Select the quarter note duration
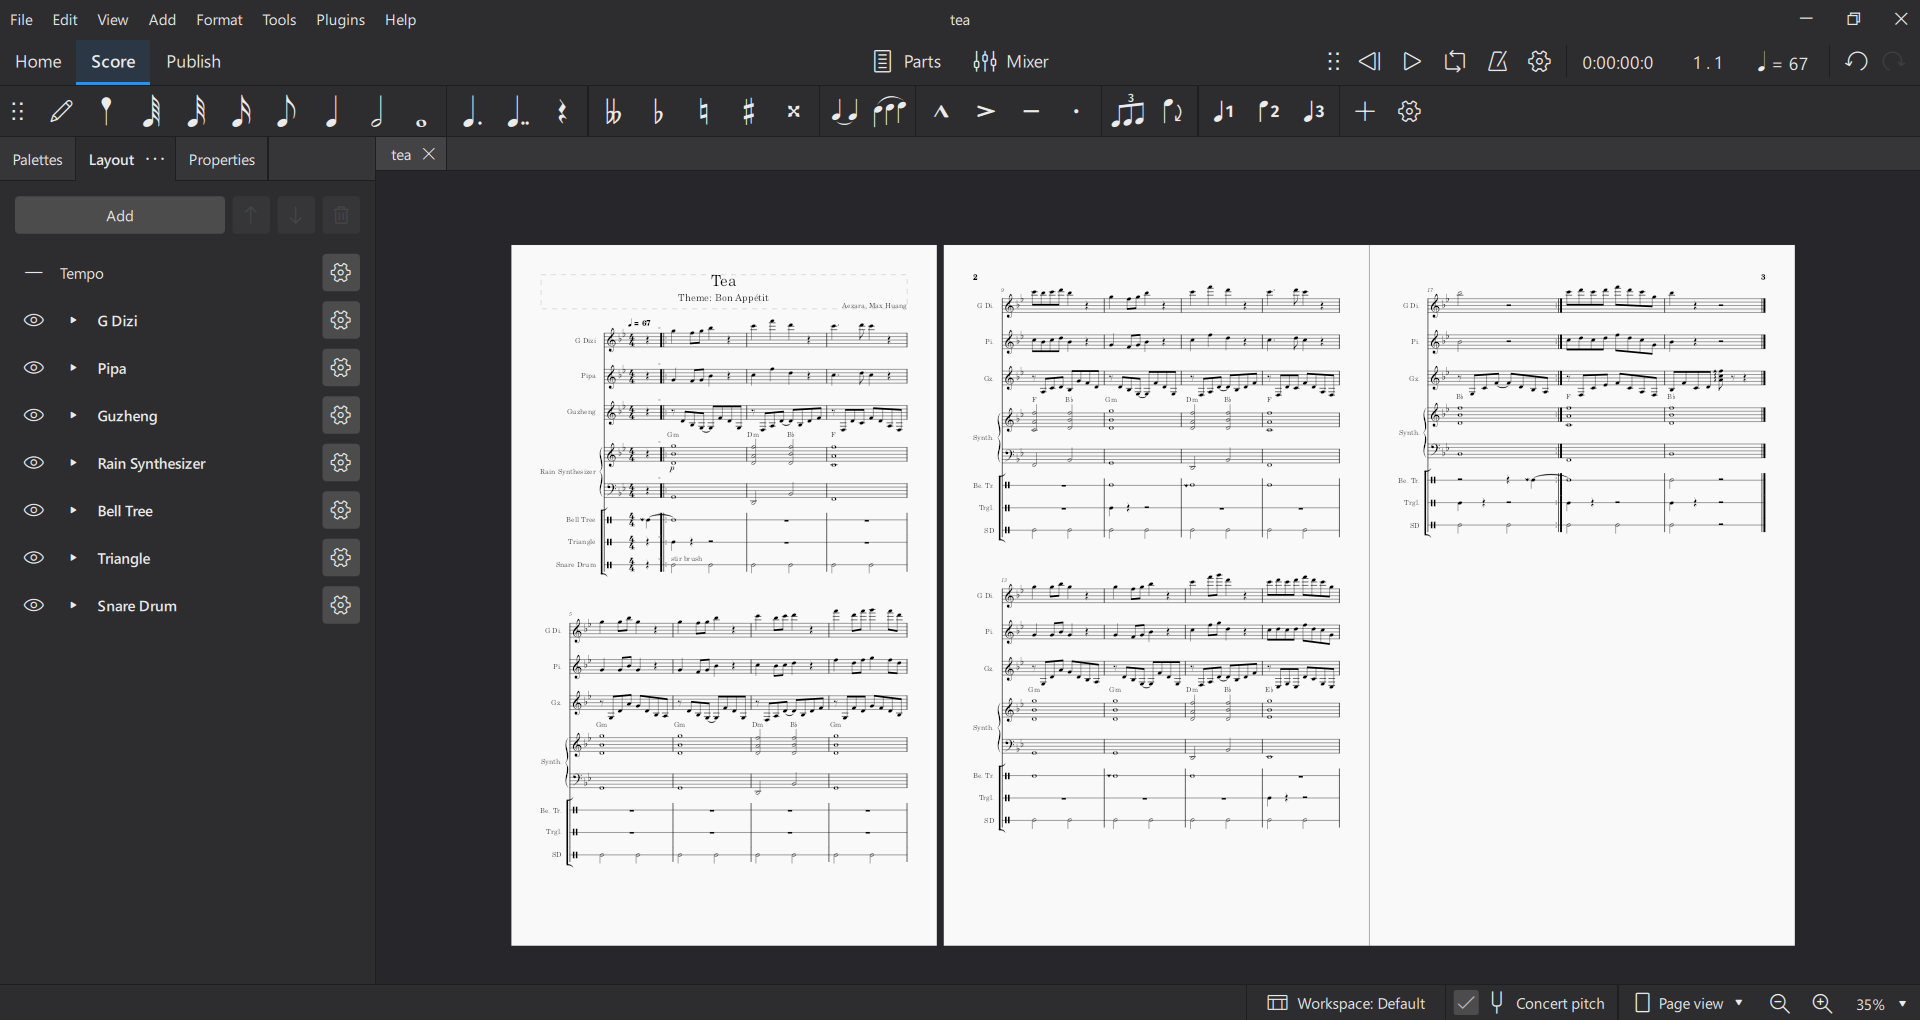 (x=332, y=112)
